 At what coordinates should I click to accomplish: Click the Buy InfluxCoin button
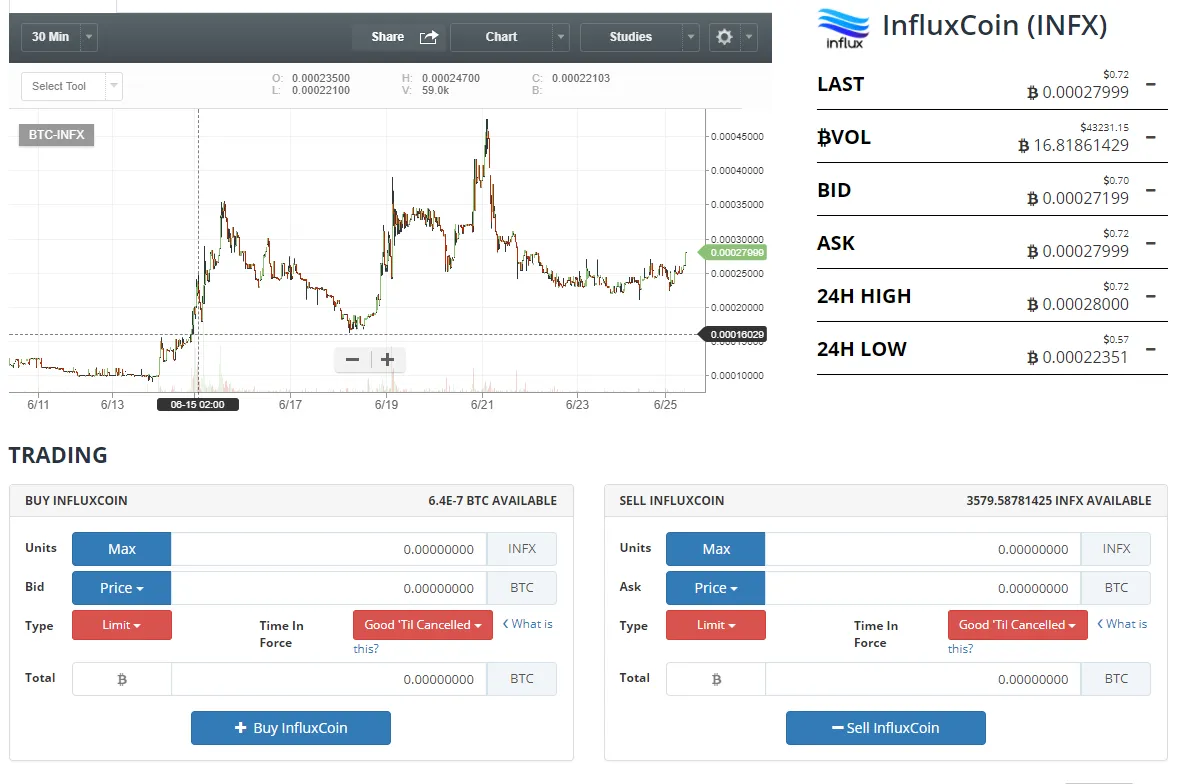(290, 727)
